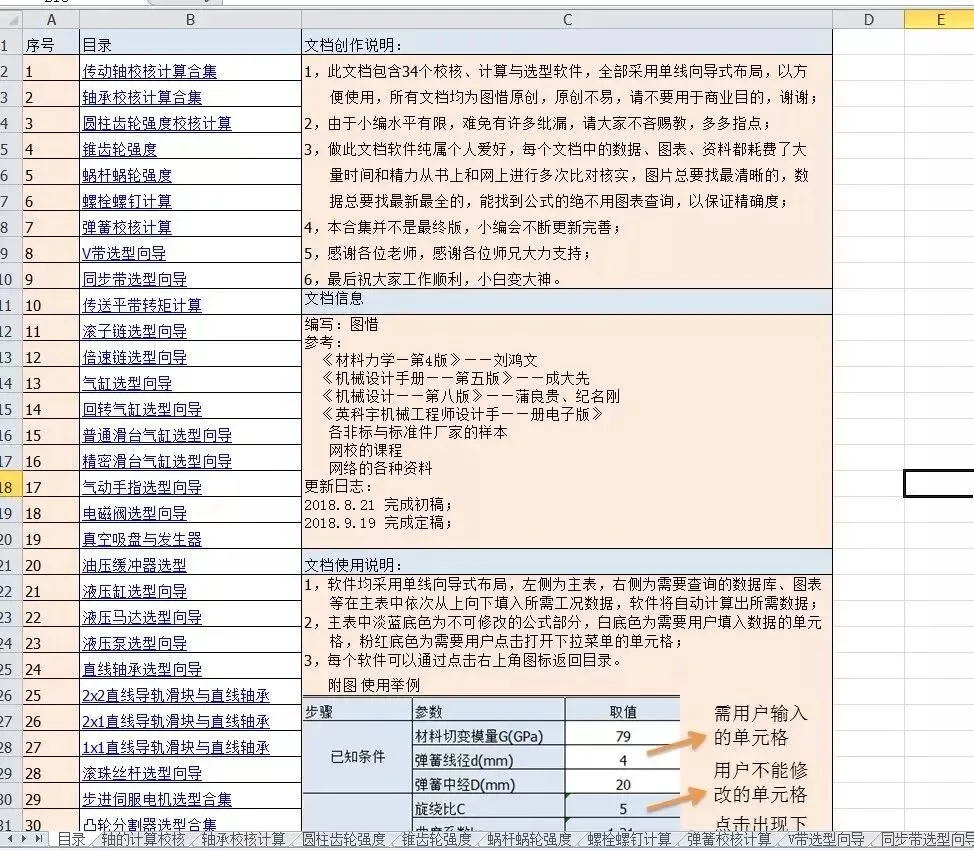
Task: Follow the 气缸选型向导 hyperlink
Action: (127, 384)
